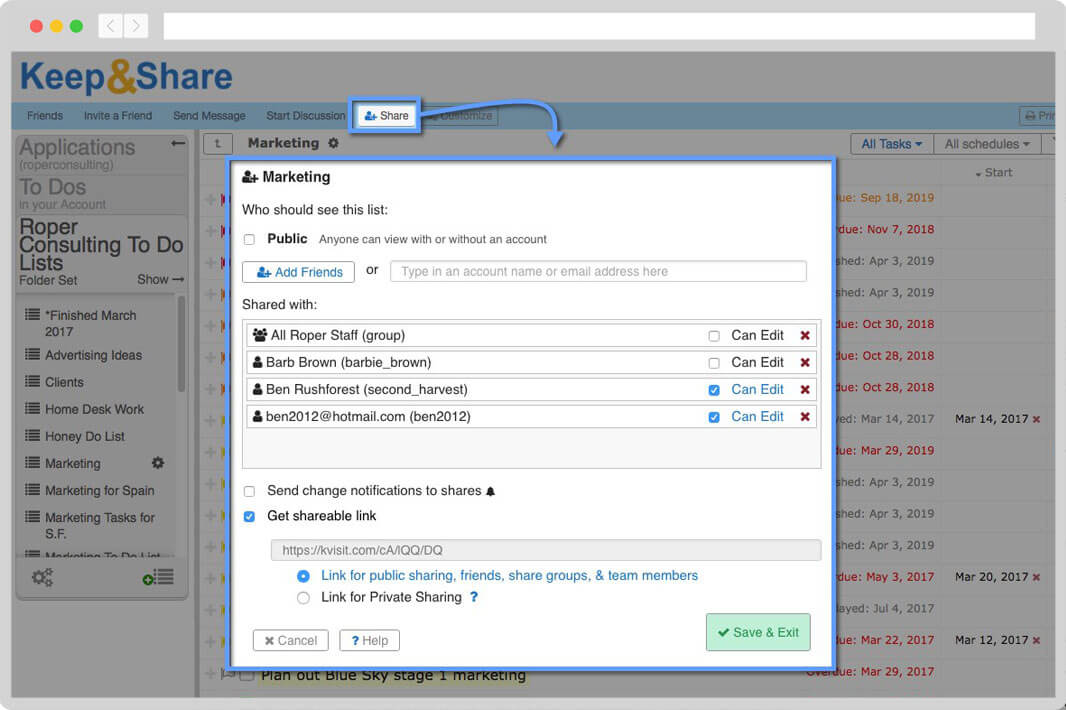Enable the Public checkbox

tap(250, 239)
